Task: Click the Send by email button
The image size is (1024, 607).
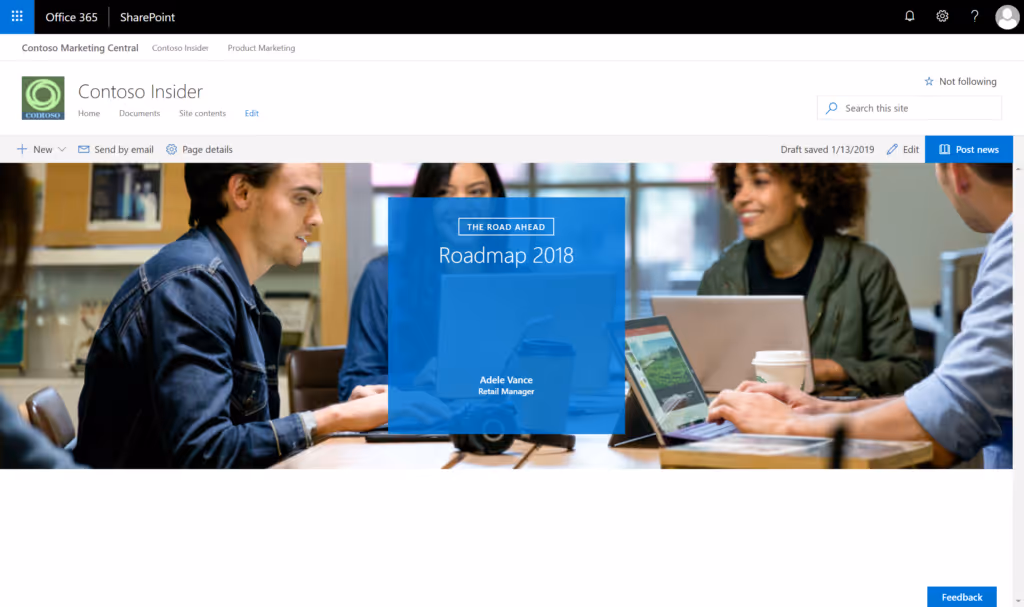Action: [116, 149]
